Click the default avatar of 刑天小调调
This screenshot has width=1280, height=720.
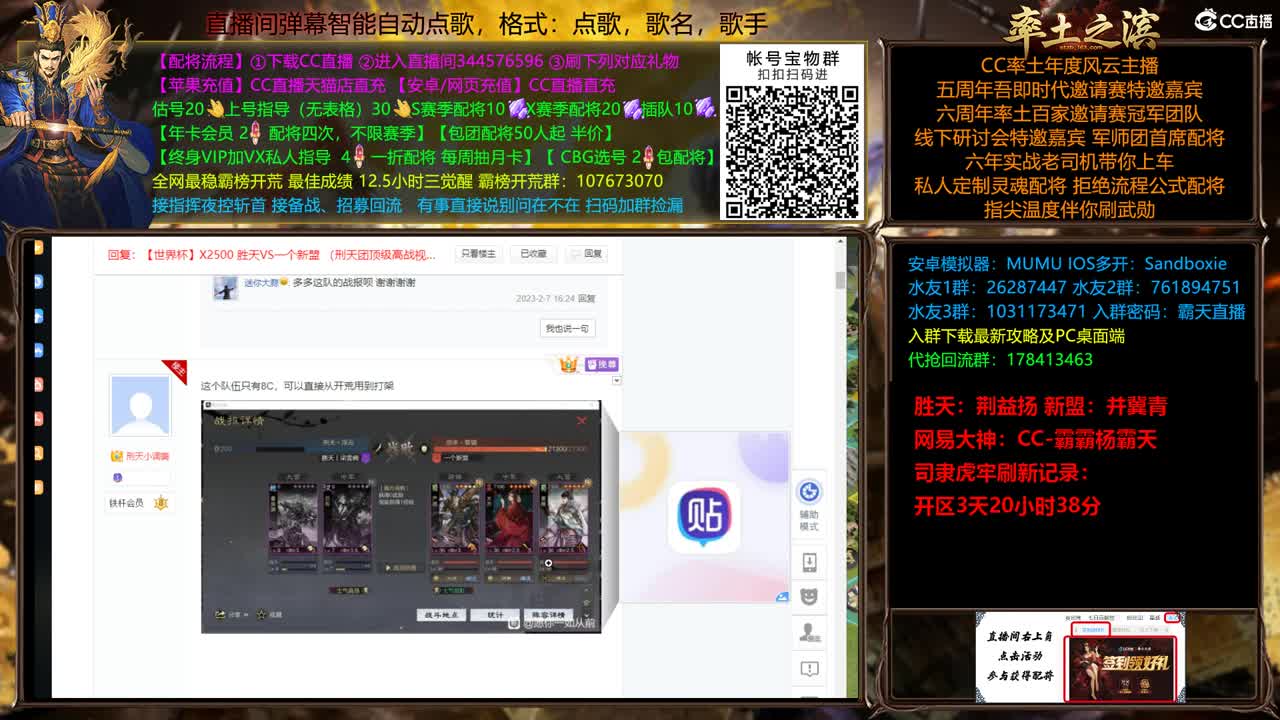tap(140, 406)
